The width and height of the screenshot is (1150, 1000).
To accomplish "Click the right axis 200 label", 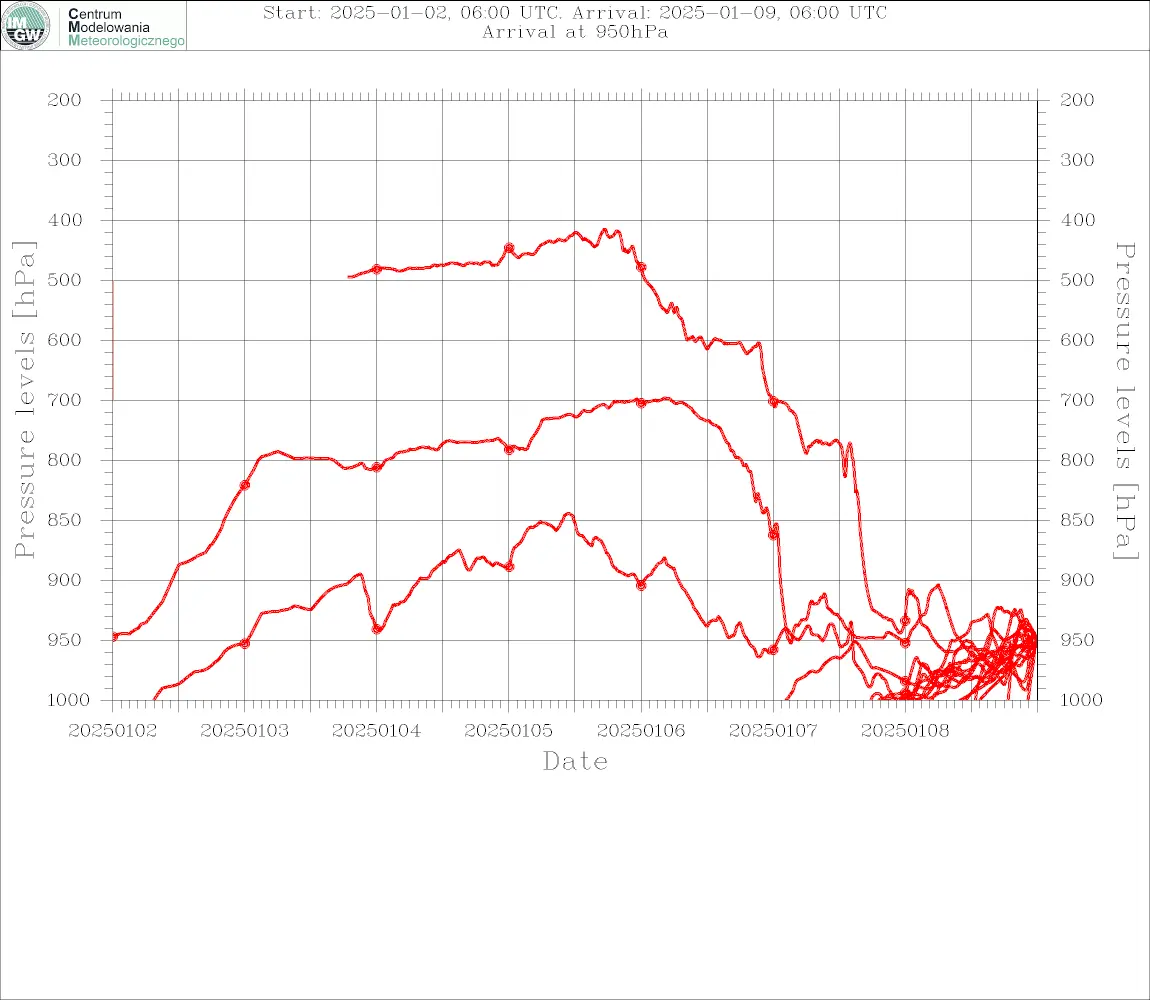I will click(1077, 100).
